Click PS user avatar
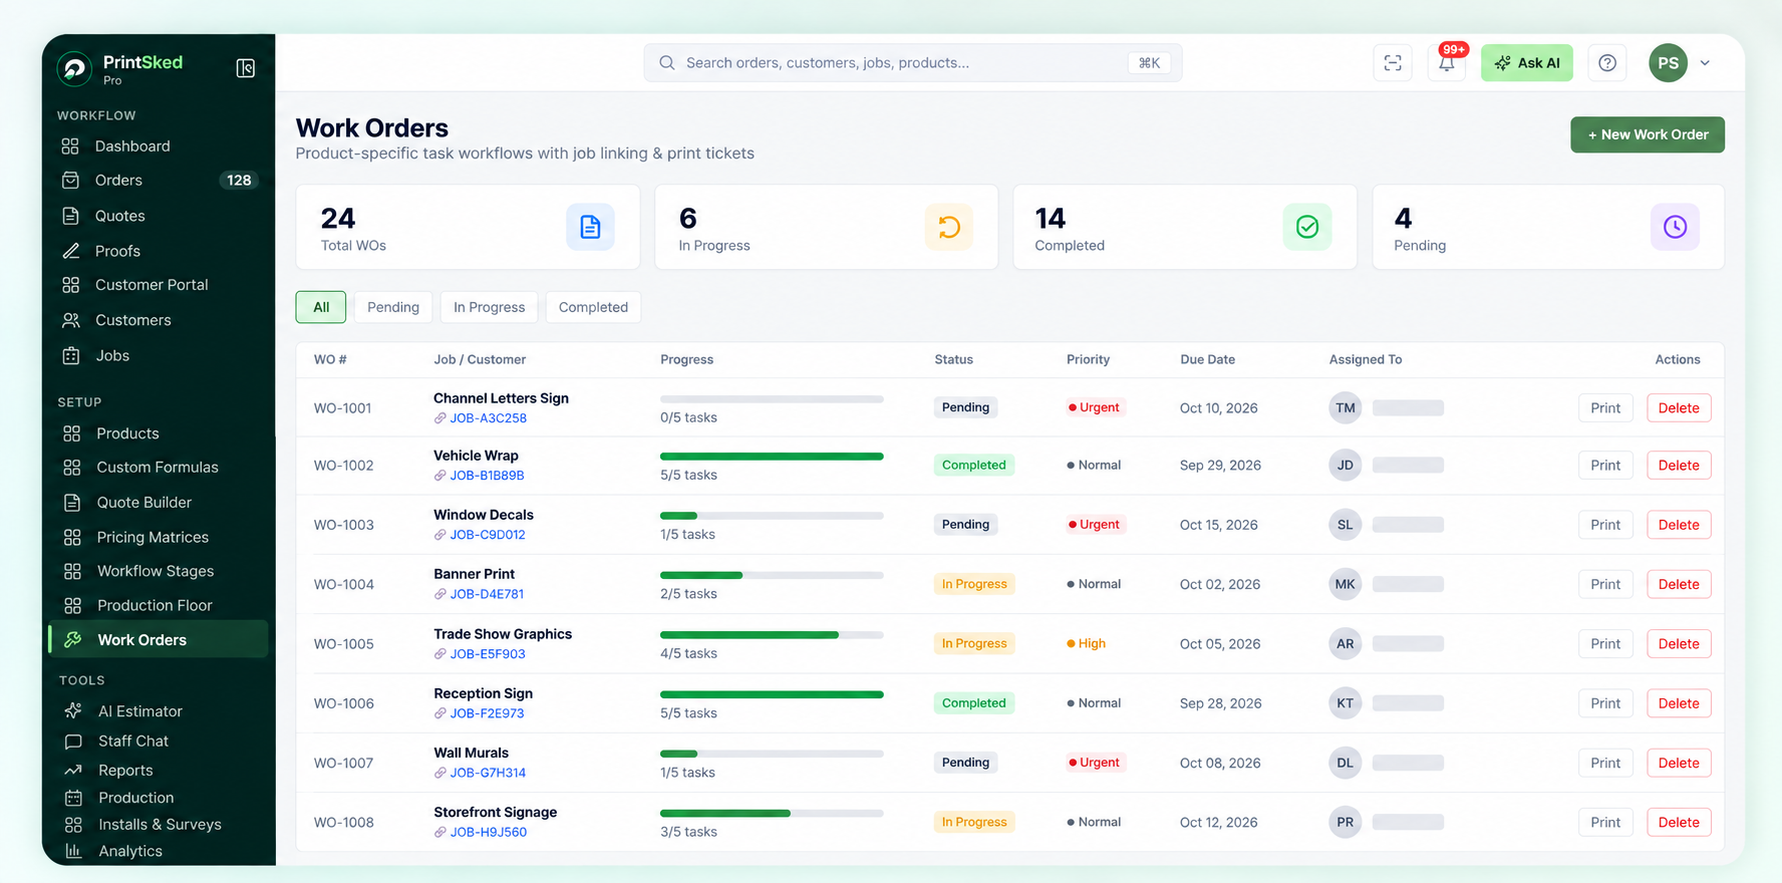 (x=1668, y=63)
